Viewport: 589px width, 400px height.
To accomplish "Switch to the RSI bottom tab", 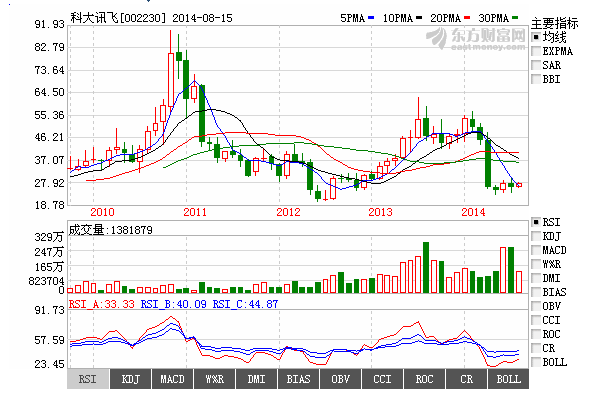I will coord(88,379).
